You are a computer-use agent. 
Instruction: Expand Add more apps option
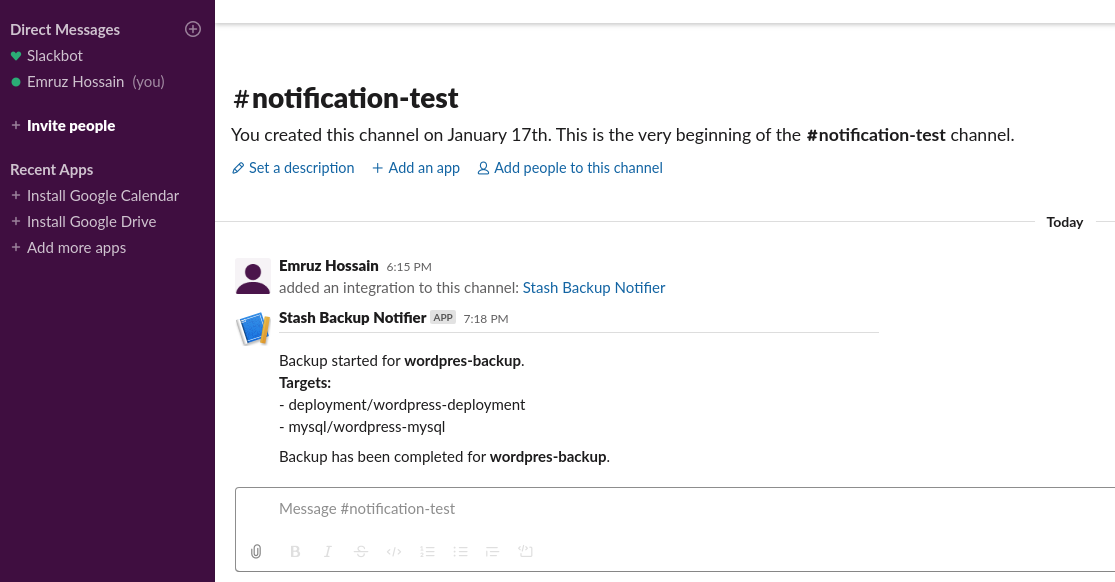tap(76, 248)
